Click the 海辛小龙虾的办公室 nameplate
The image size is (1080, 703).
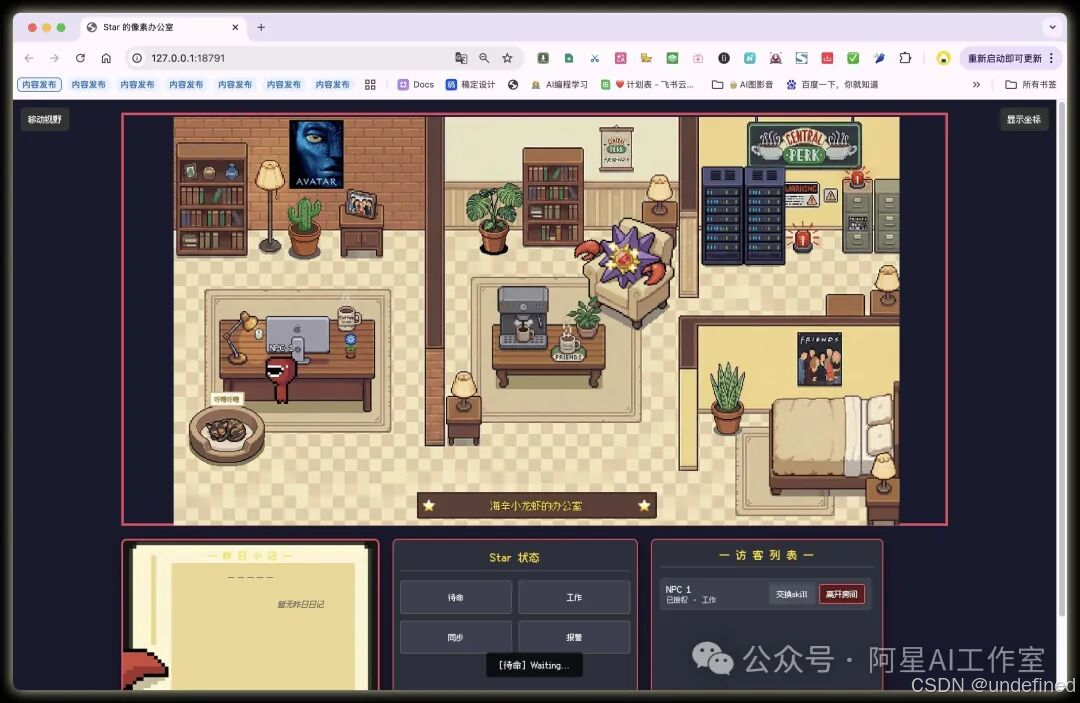(x=537, y=505)
